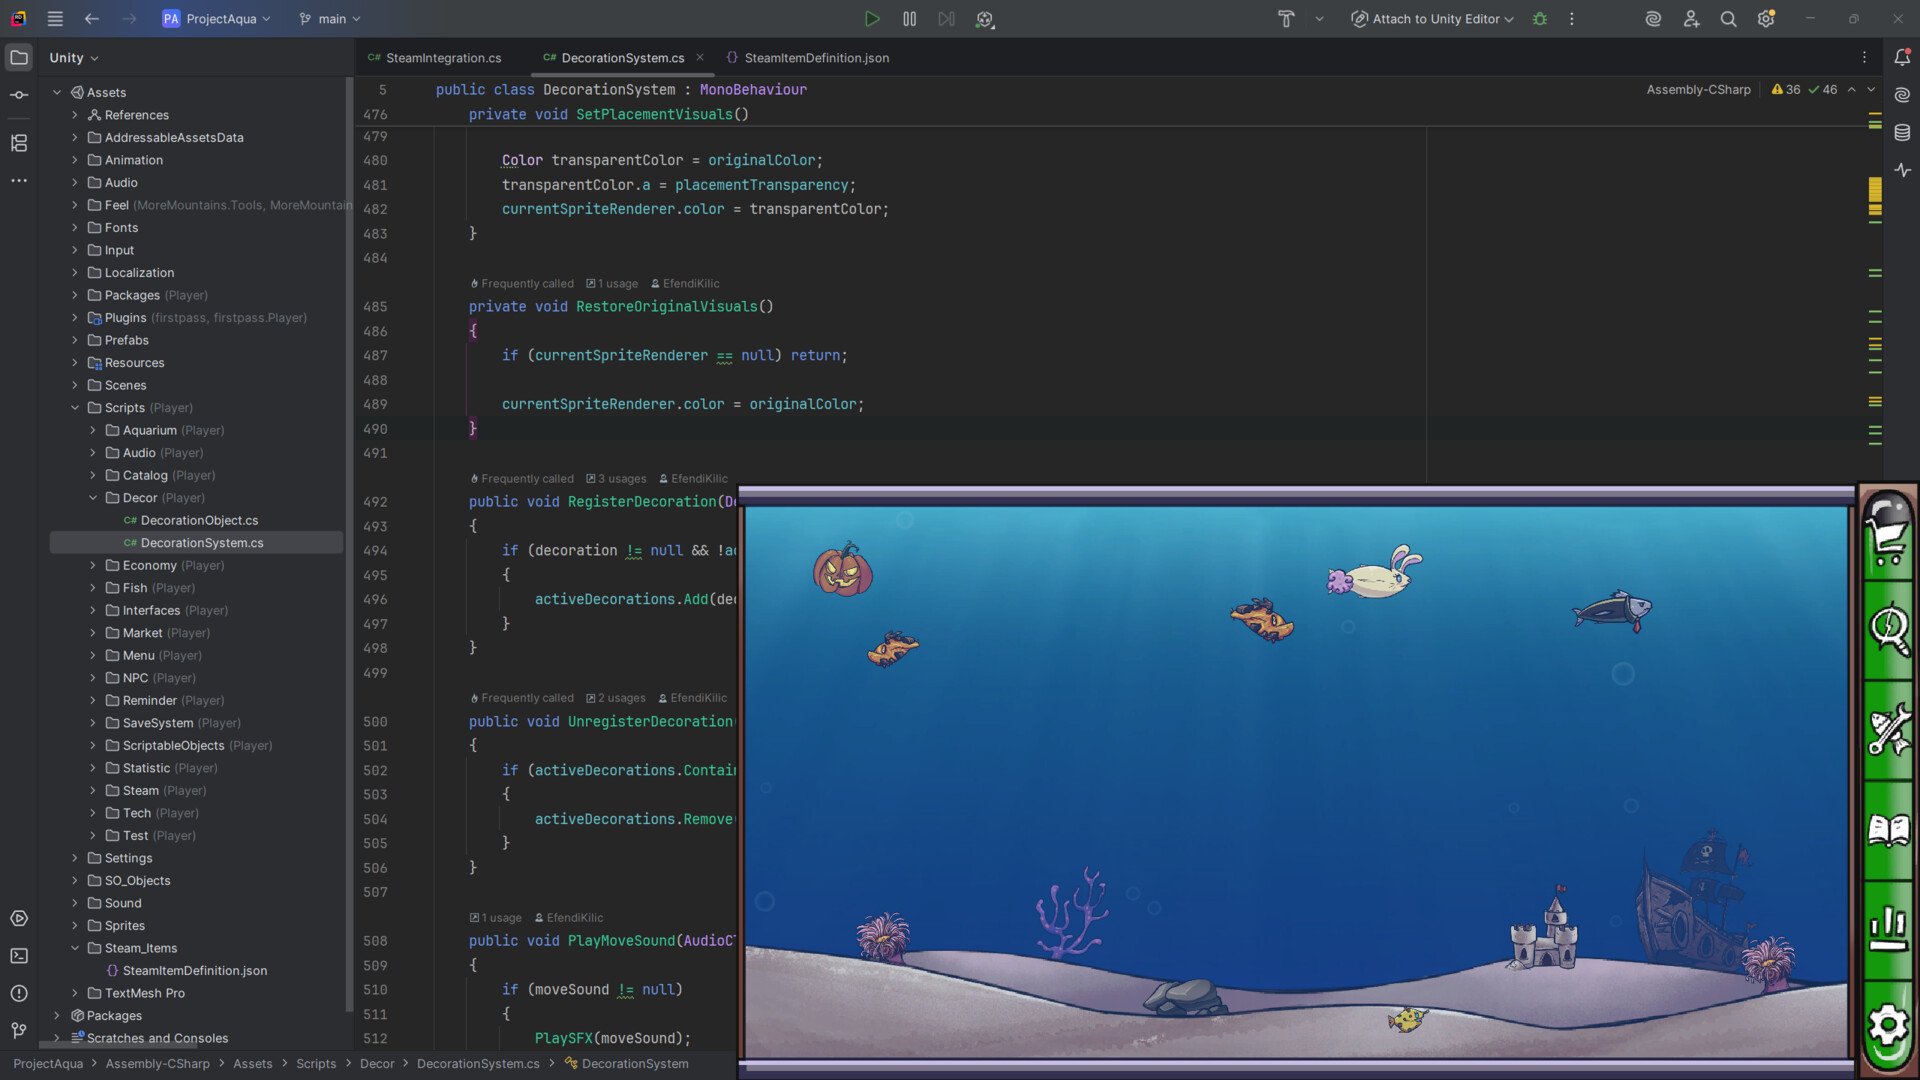
Task: Open Search Everywhere via the magnifier icon
Action: (x=1728, y=18)
